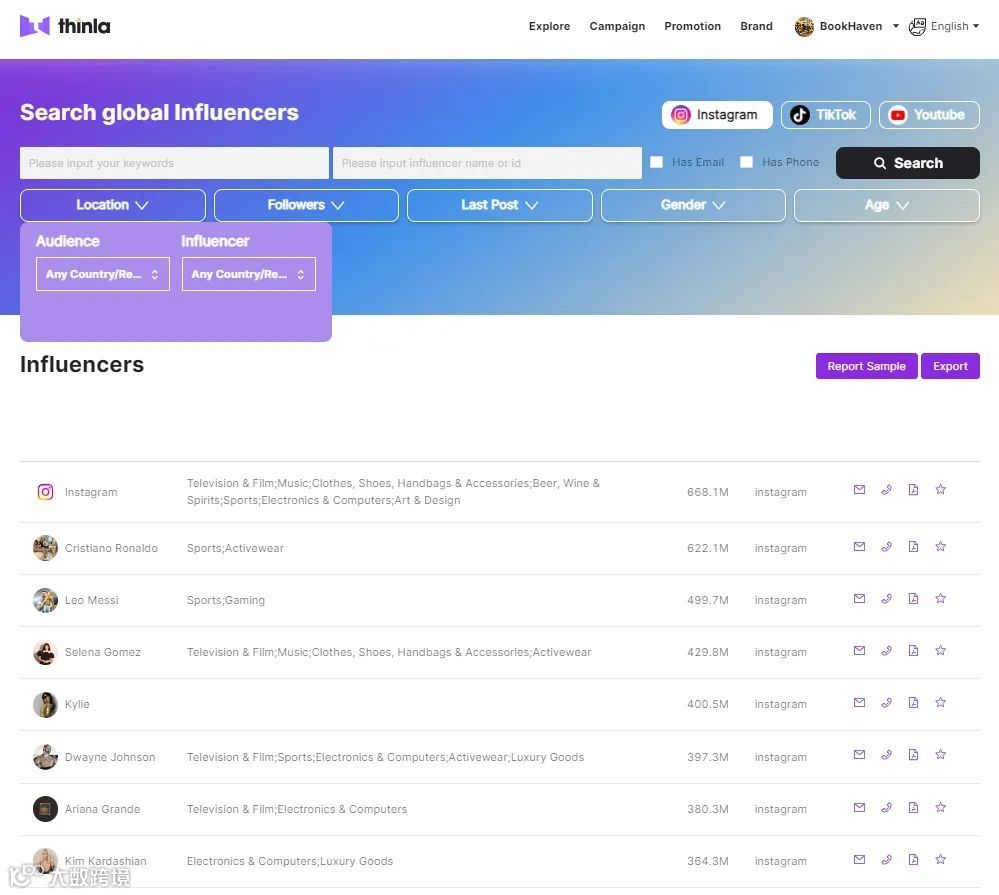Viewport: 999px width, 895px height.
Task: Star the Kim Kardashian row
Action: [940, 859]
